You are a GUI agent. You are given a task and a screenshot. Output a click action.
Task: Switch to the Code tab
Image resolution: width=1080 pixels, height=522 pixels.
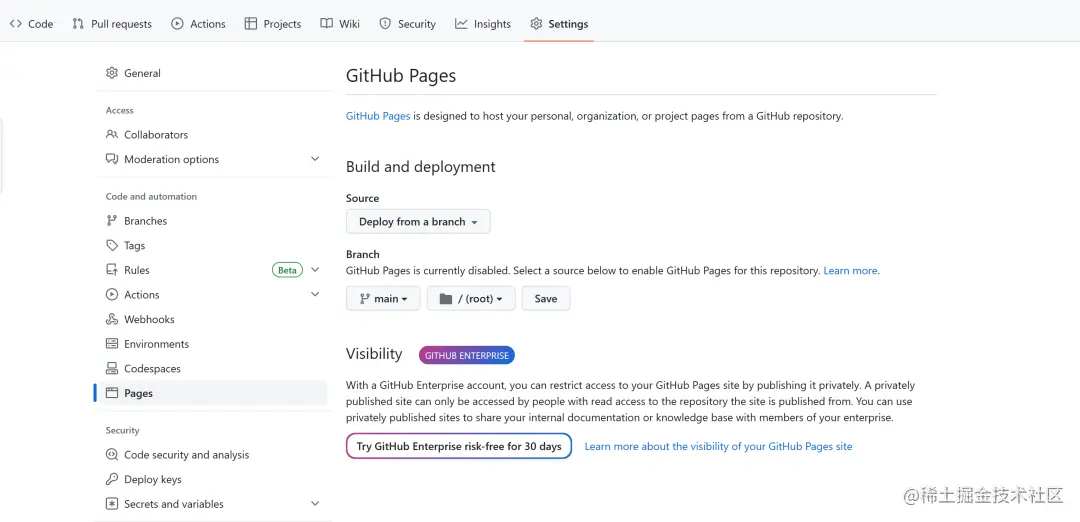coord(31,24)
